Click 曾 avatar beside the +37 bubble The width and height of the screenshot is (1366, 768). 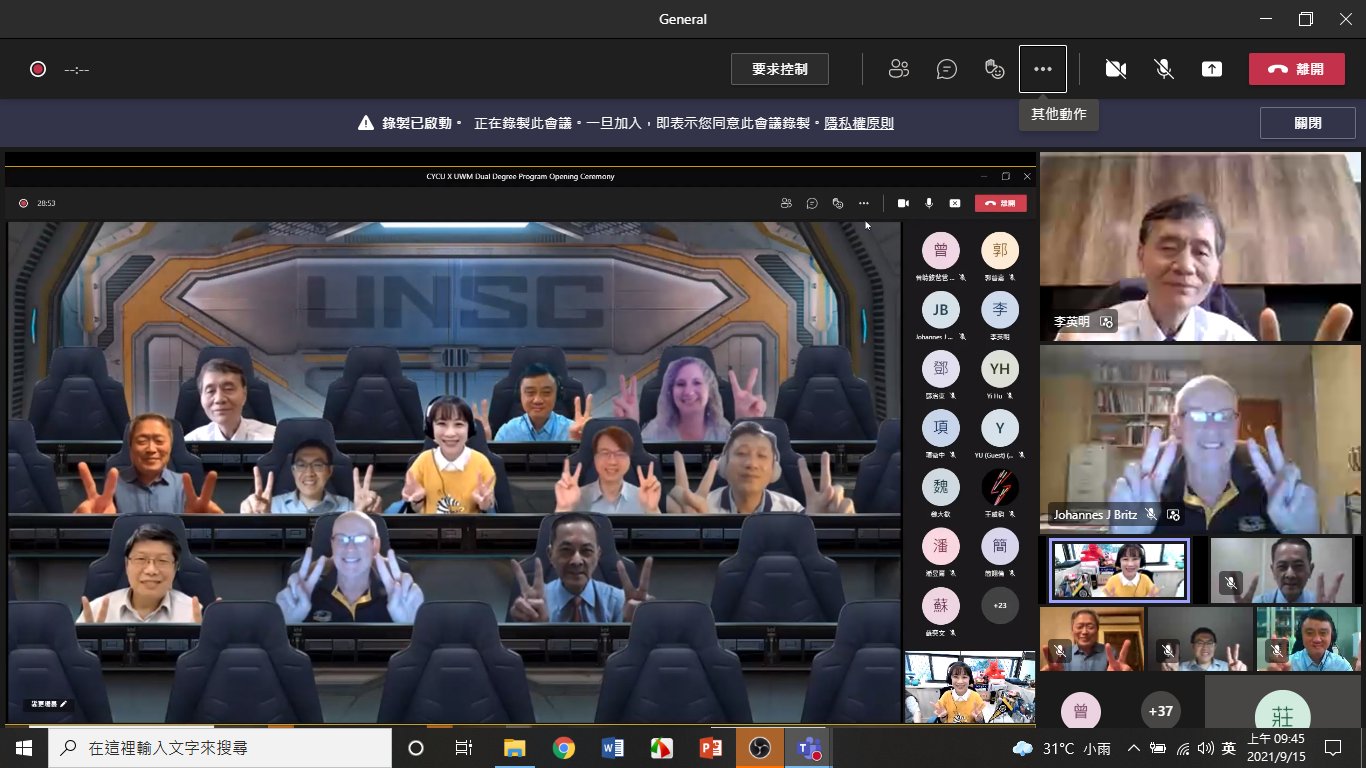(x=1080, y=711)
